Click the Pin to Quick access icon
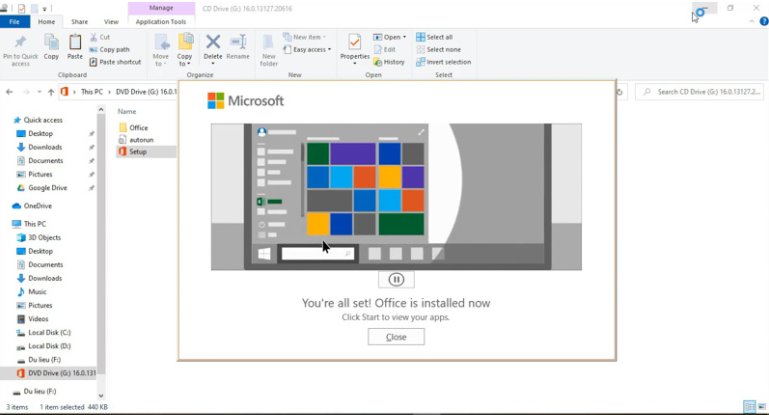The height and width of the screenshot is (415, 769). pyautogui.click(x=20, y=42)
